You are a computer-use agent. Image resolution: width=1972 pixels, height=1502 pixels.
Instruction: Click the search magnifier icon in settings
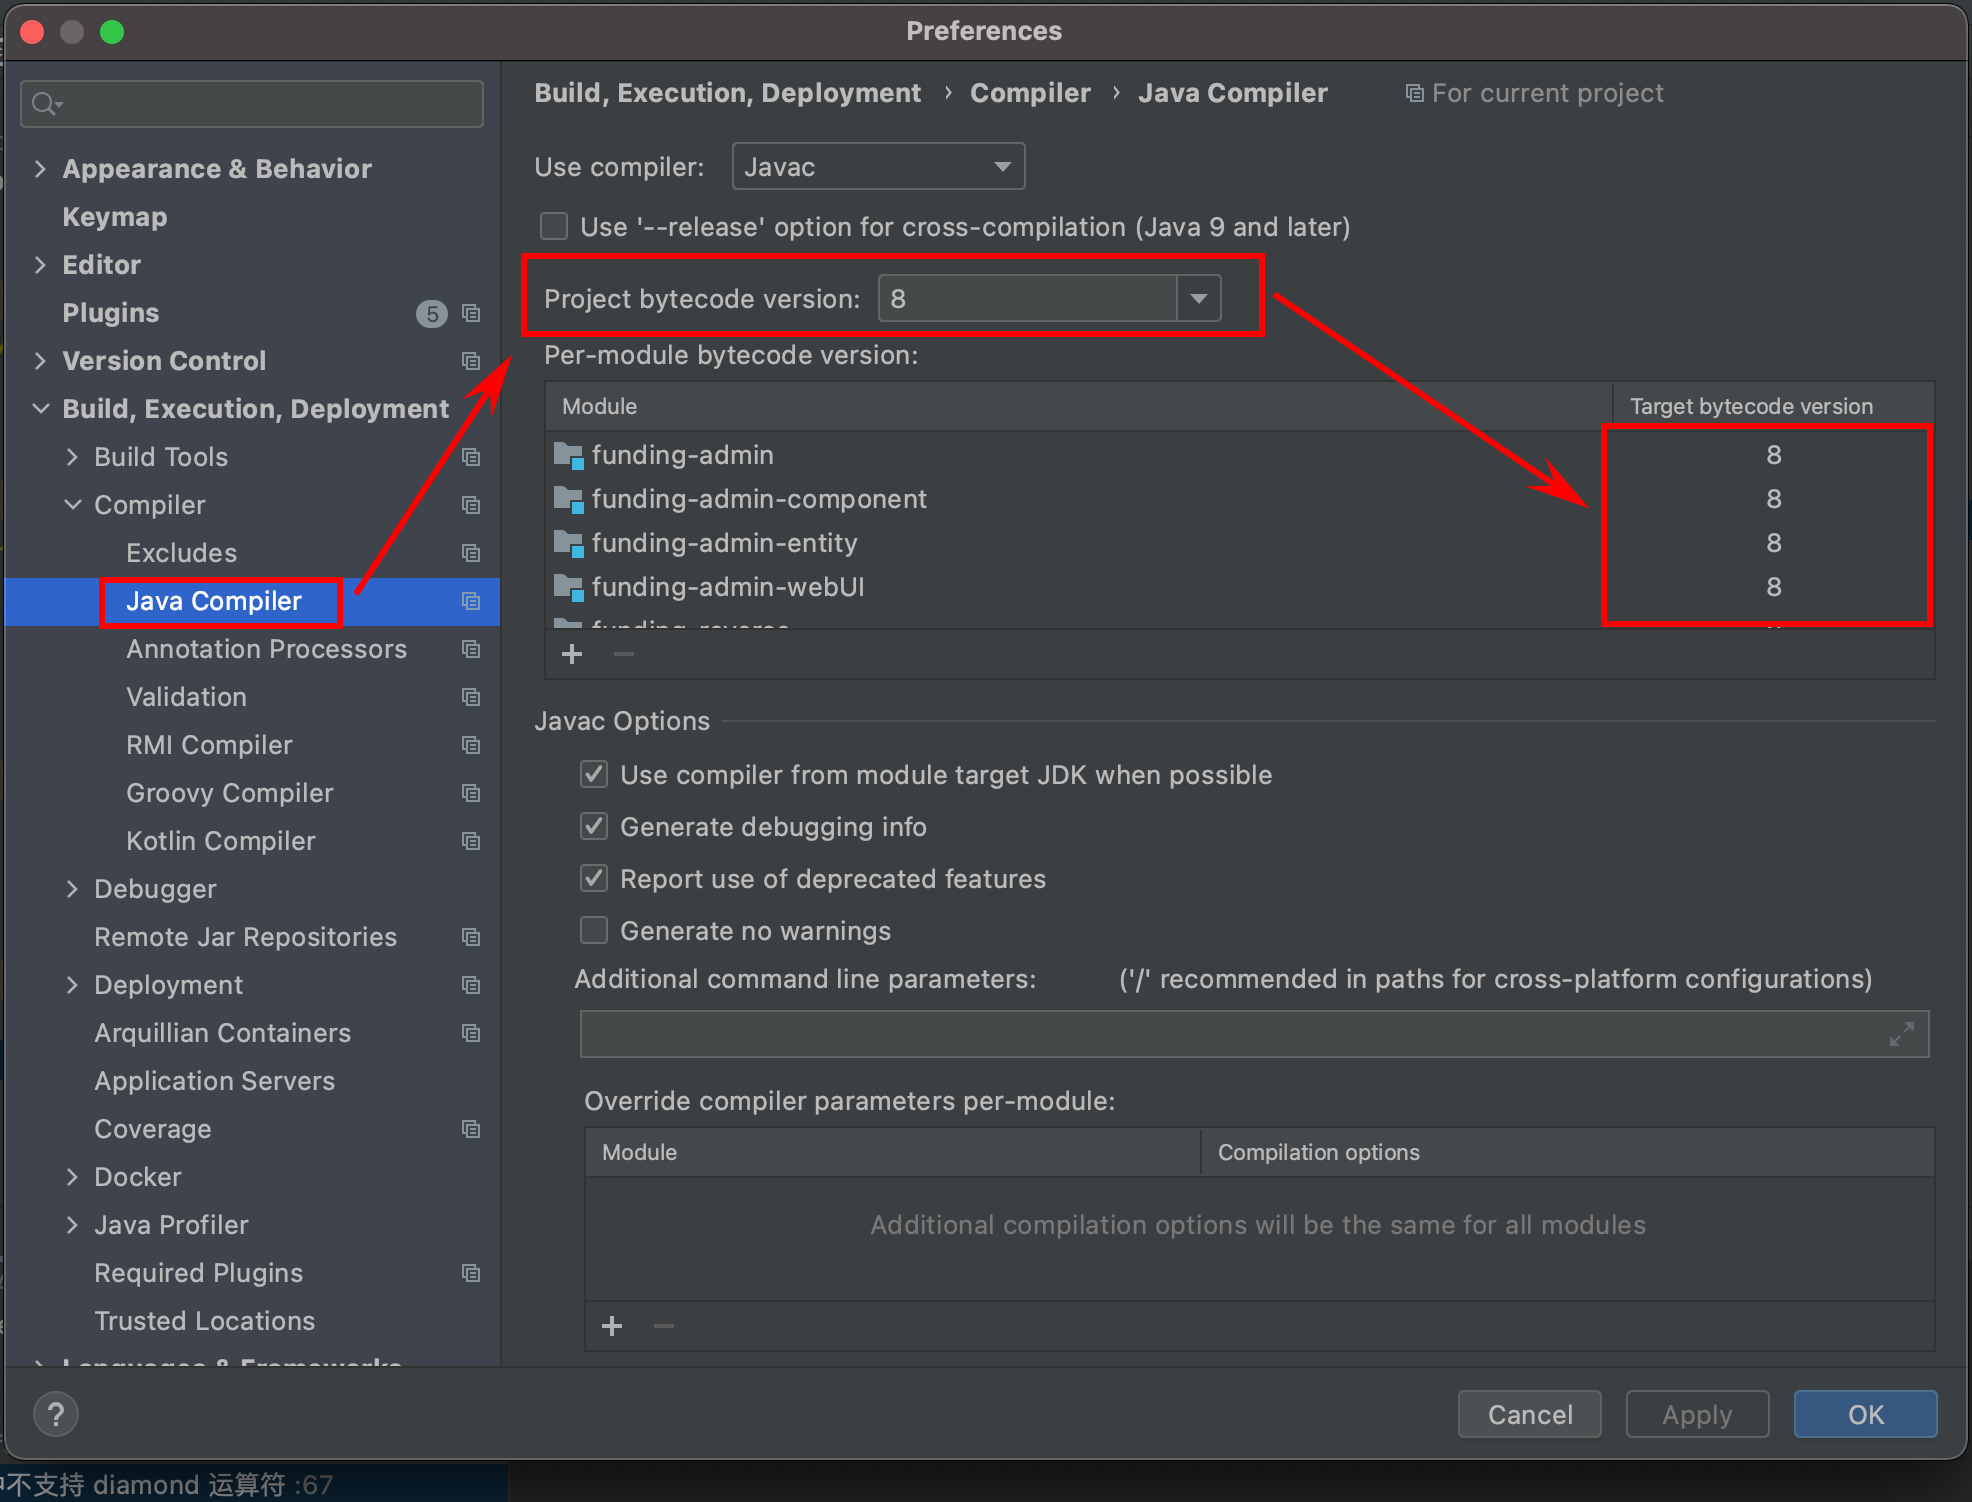[45, 103]
